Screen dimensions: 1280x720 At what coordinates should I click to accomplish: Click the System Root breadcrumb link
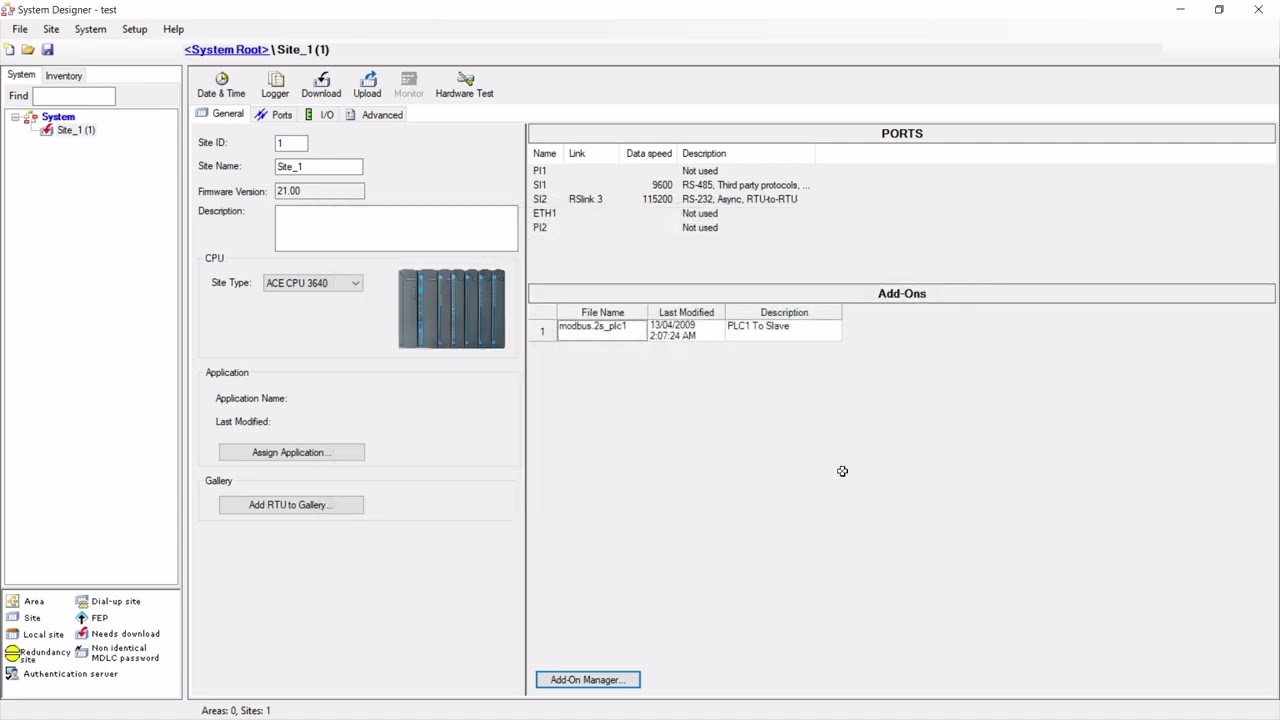click(x=226, y=50)
